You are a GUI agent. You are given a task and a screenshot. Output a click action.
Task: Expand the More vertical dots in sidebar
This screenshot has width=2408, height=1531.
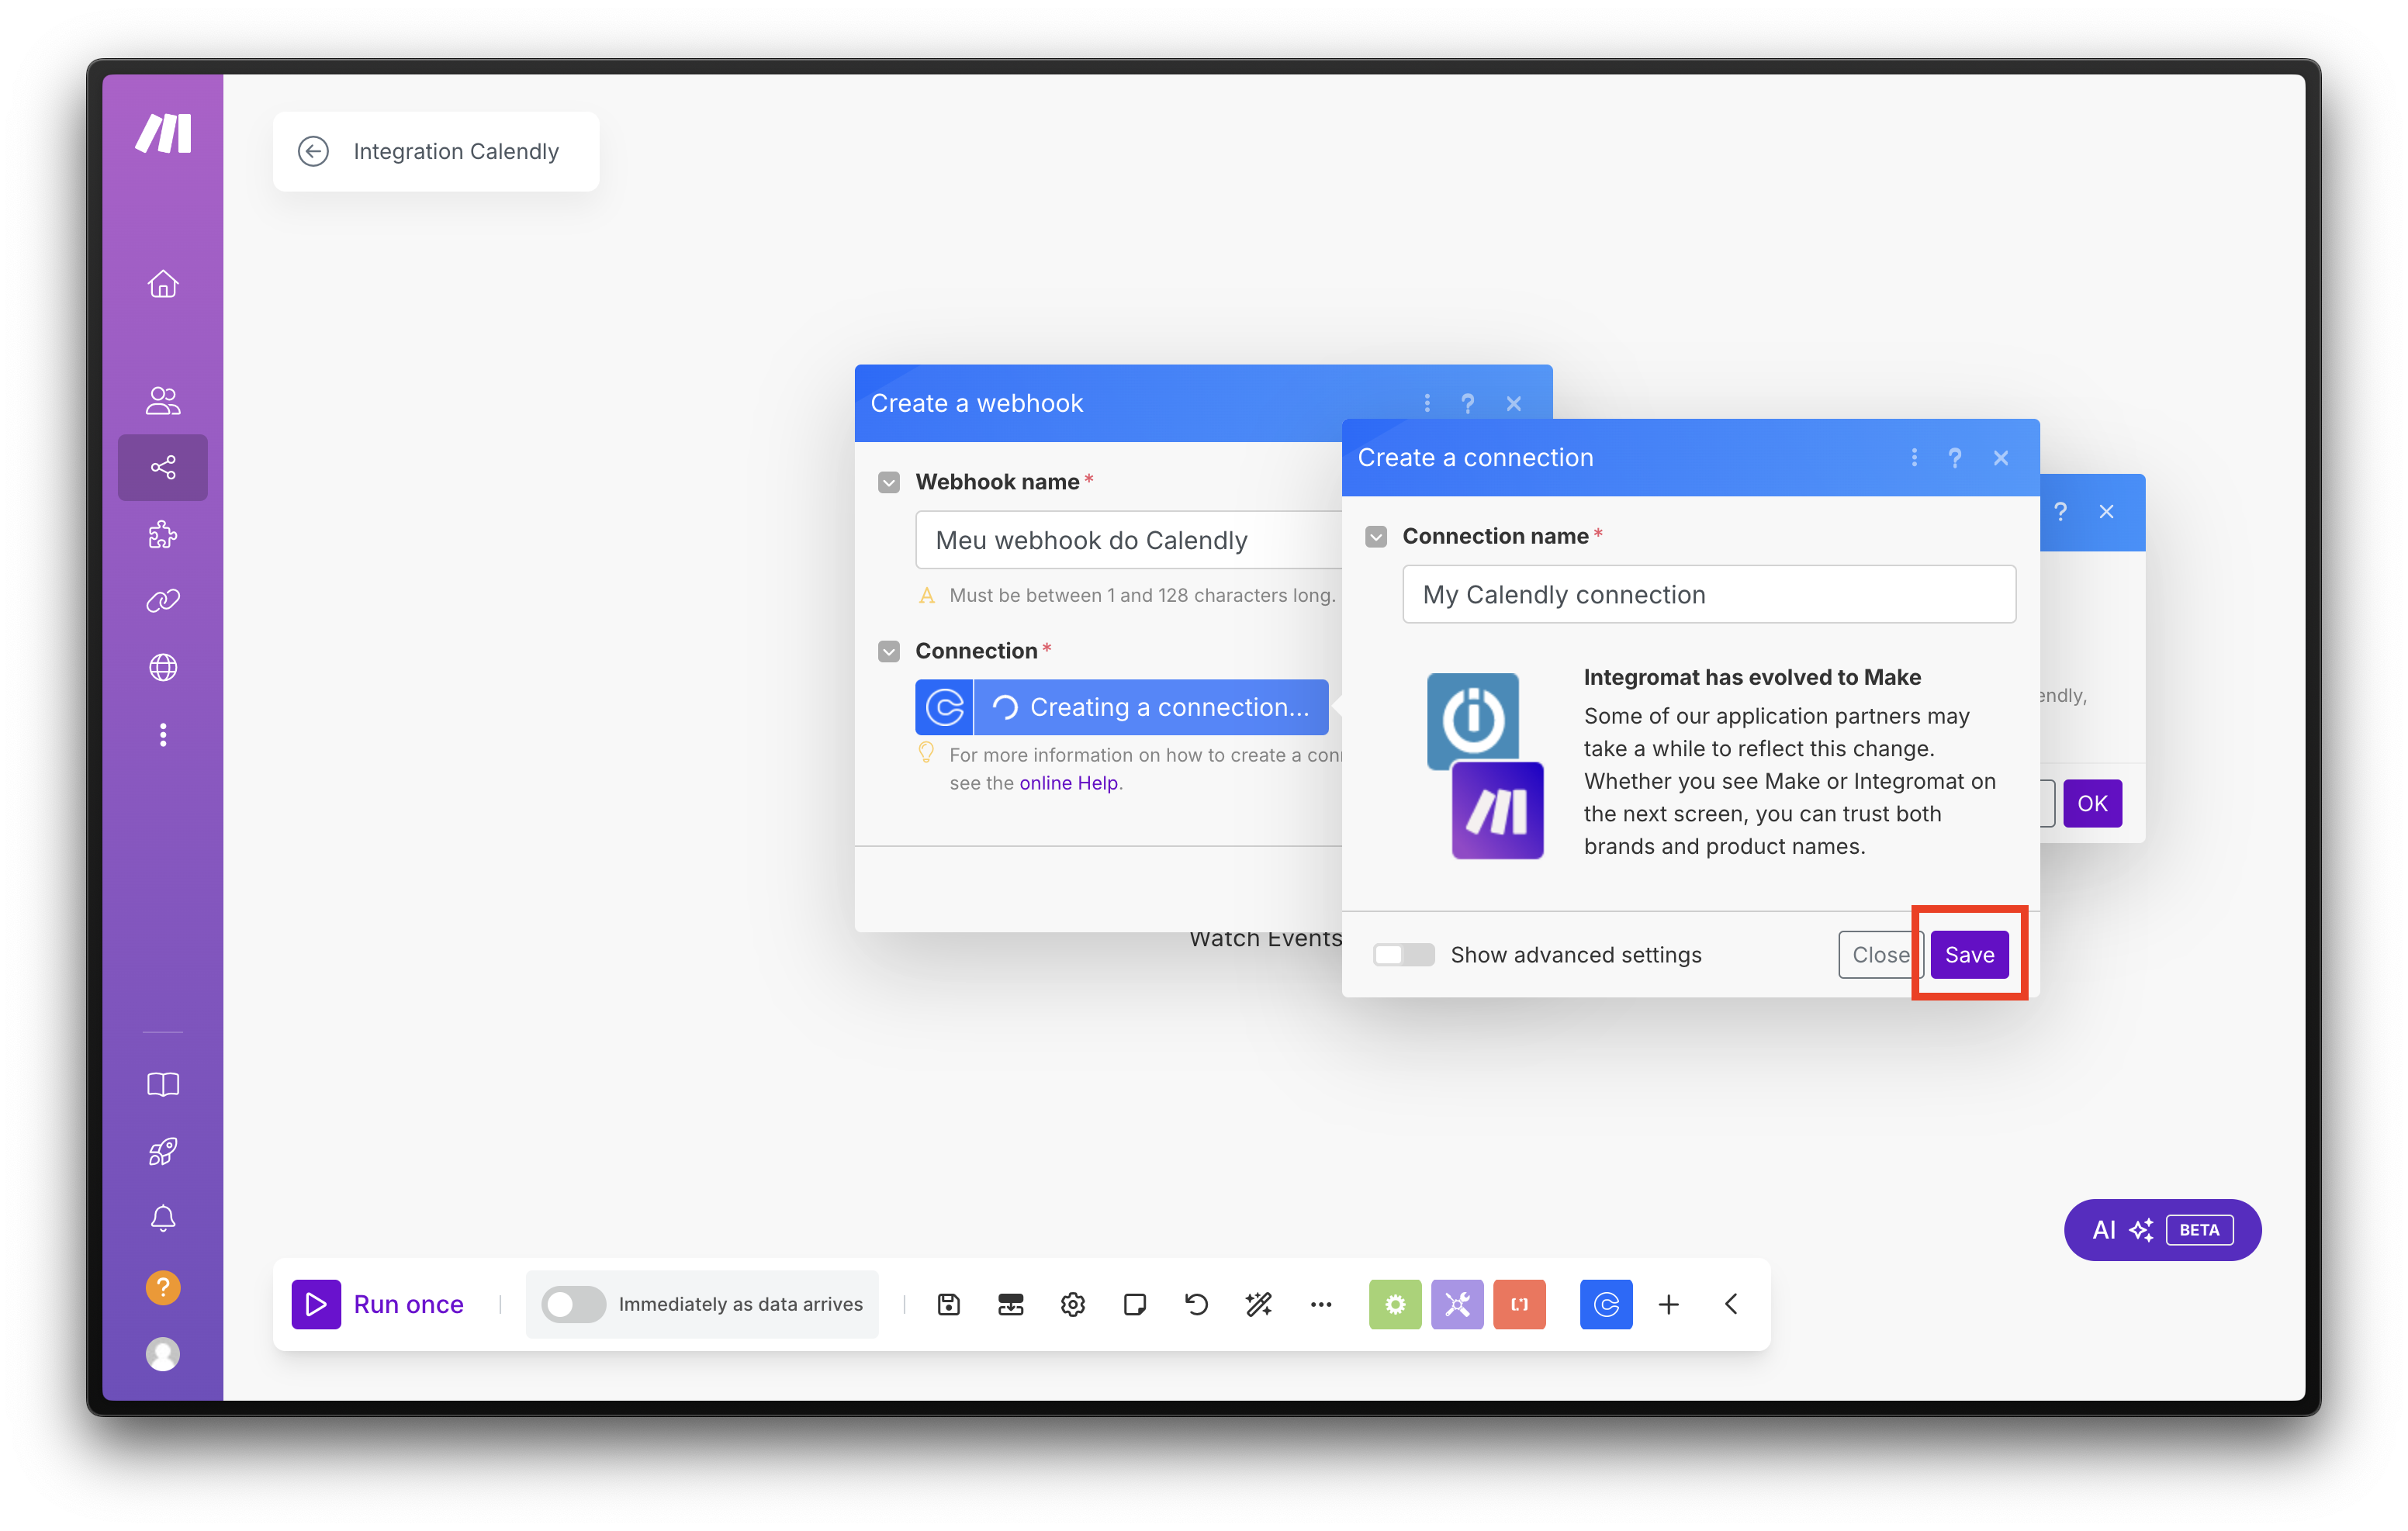click(x=162, y=735)
